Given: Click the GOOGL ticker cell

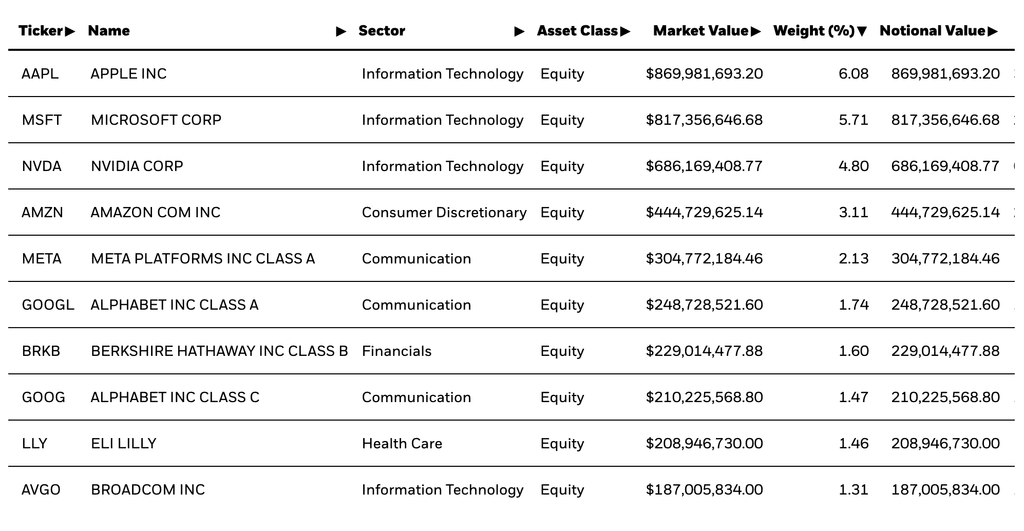Looking at the screenshot, I should point(48,305).
